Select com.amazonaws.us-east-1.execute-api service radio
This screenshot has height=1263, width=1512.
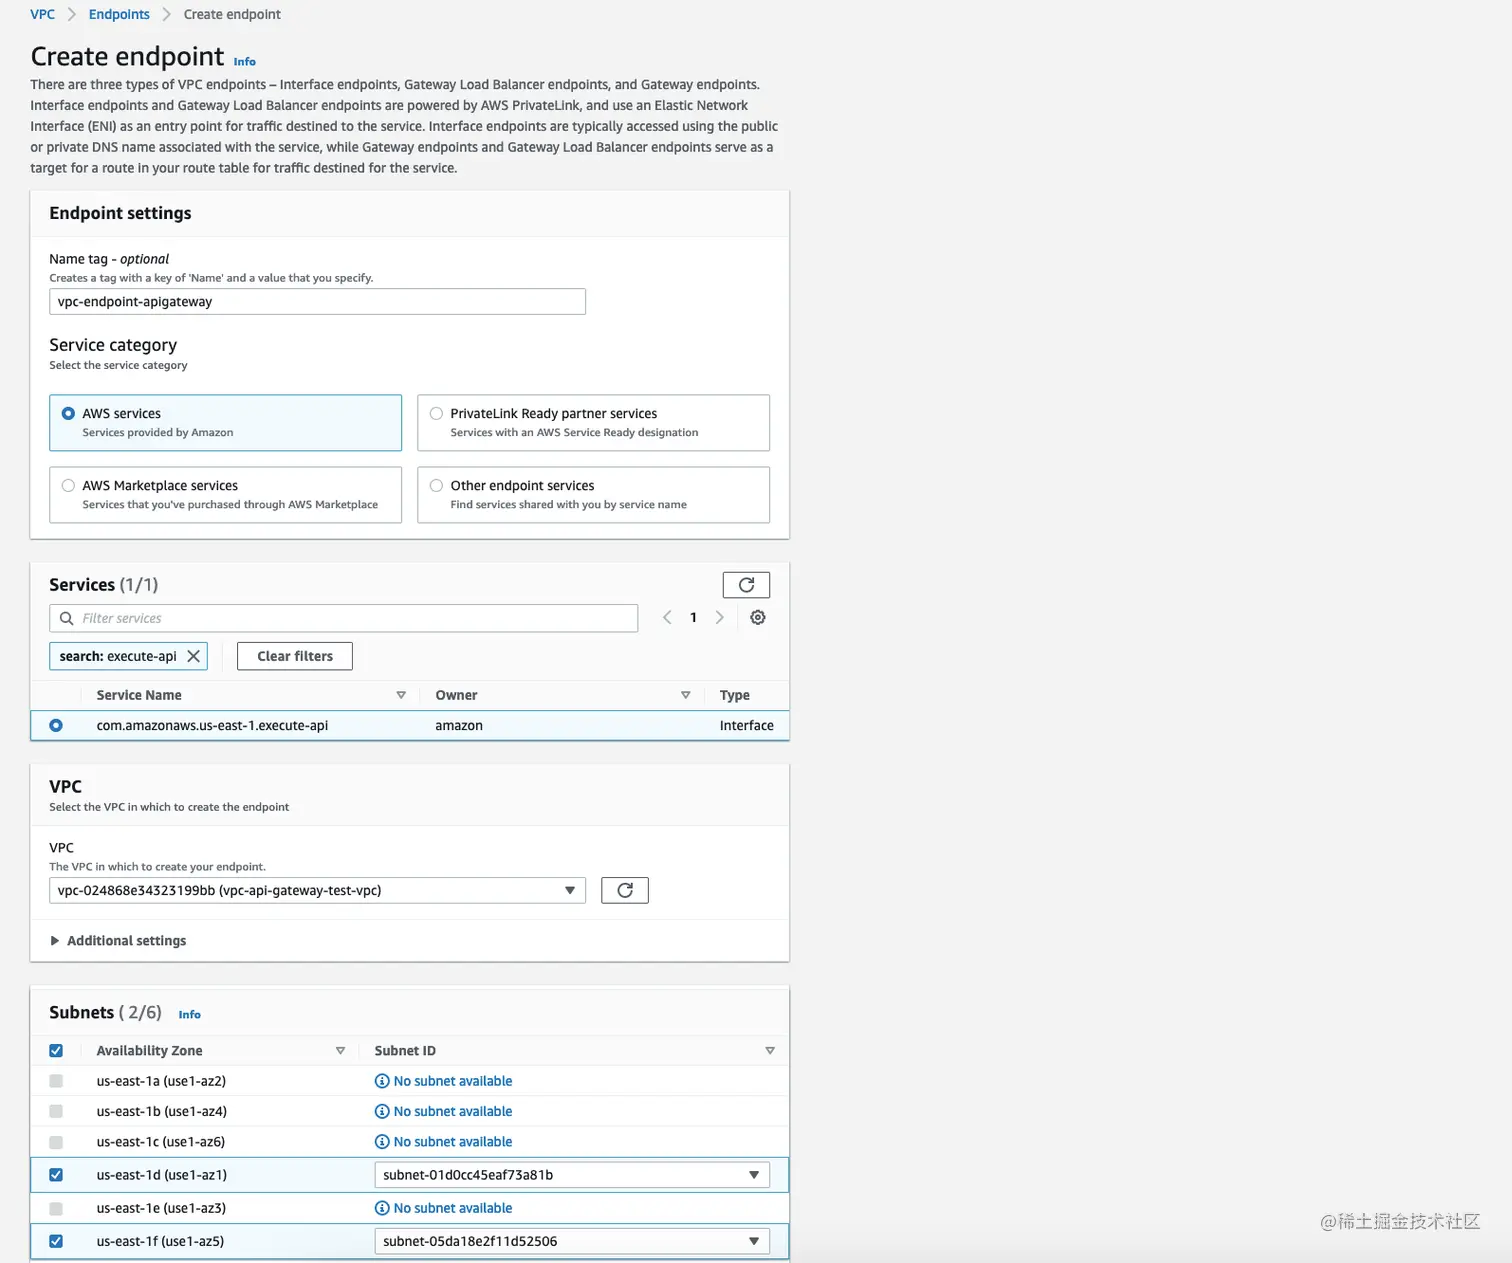pos(56,726)
